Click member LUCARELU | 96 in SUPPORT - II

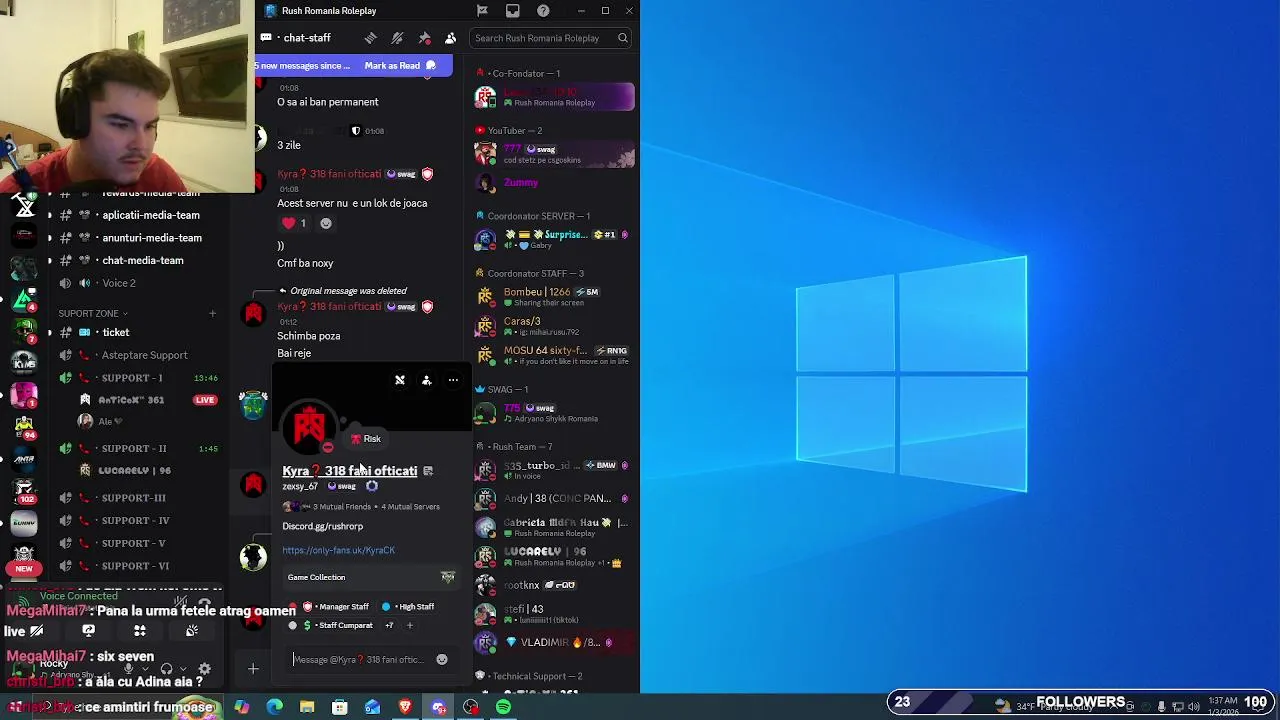(x=134, y=470)
